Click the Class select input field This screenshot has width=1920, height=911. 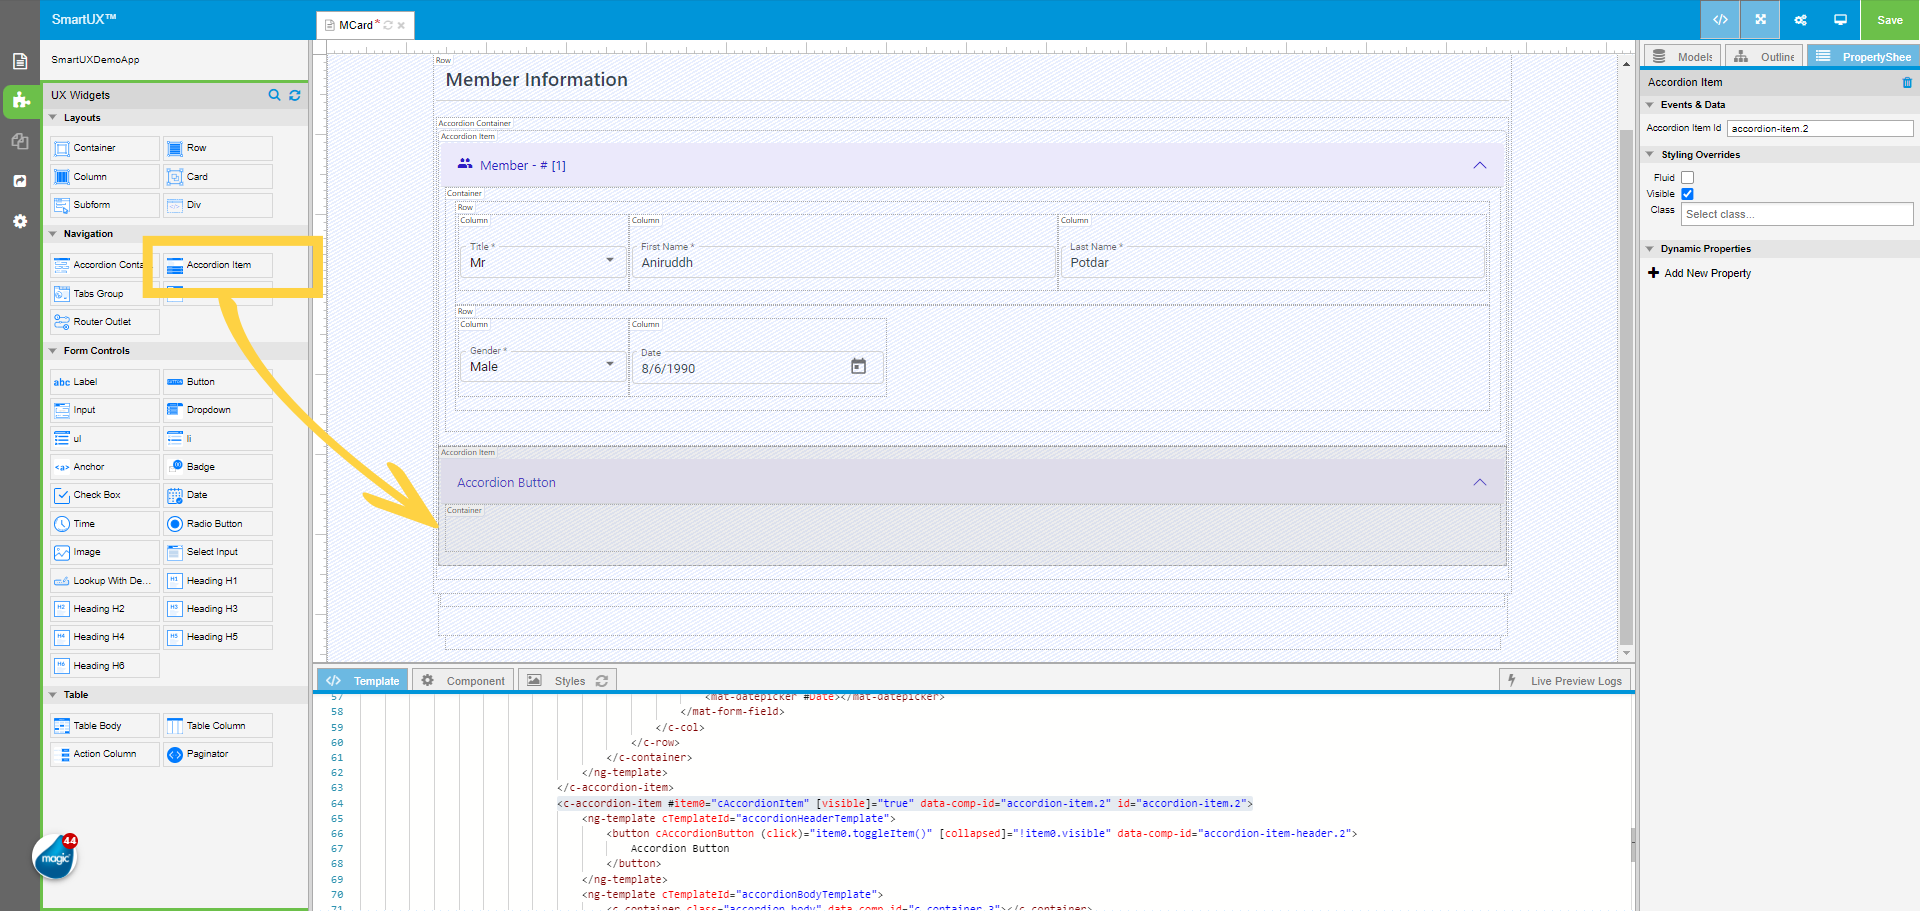pos(1796,214)
